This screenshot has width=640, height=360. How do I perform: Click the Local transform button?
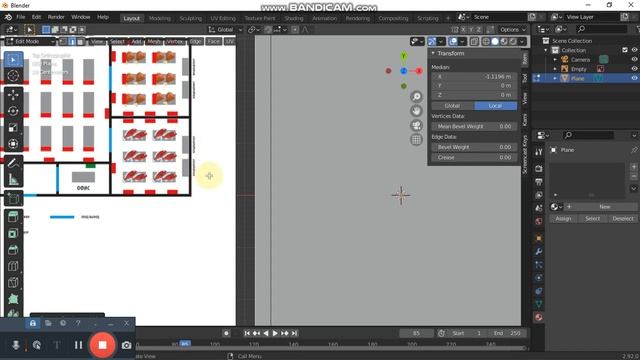pos(496,106)
